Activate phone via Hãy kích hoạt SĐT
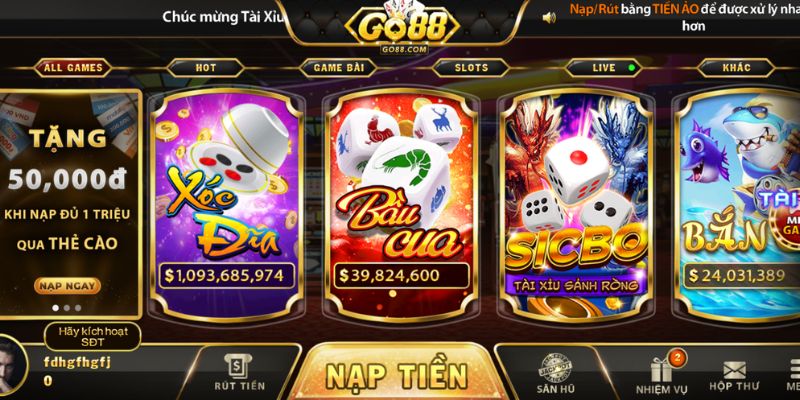The width and height of the screenshot is (800, 400). click(x=92, y=337)
